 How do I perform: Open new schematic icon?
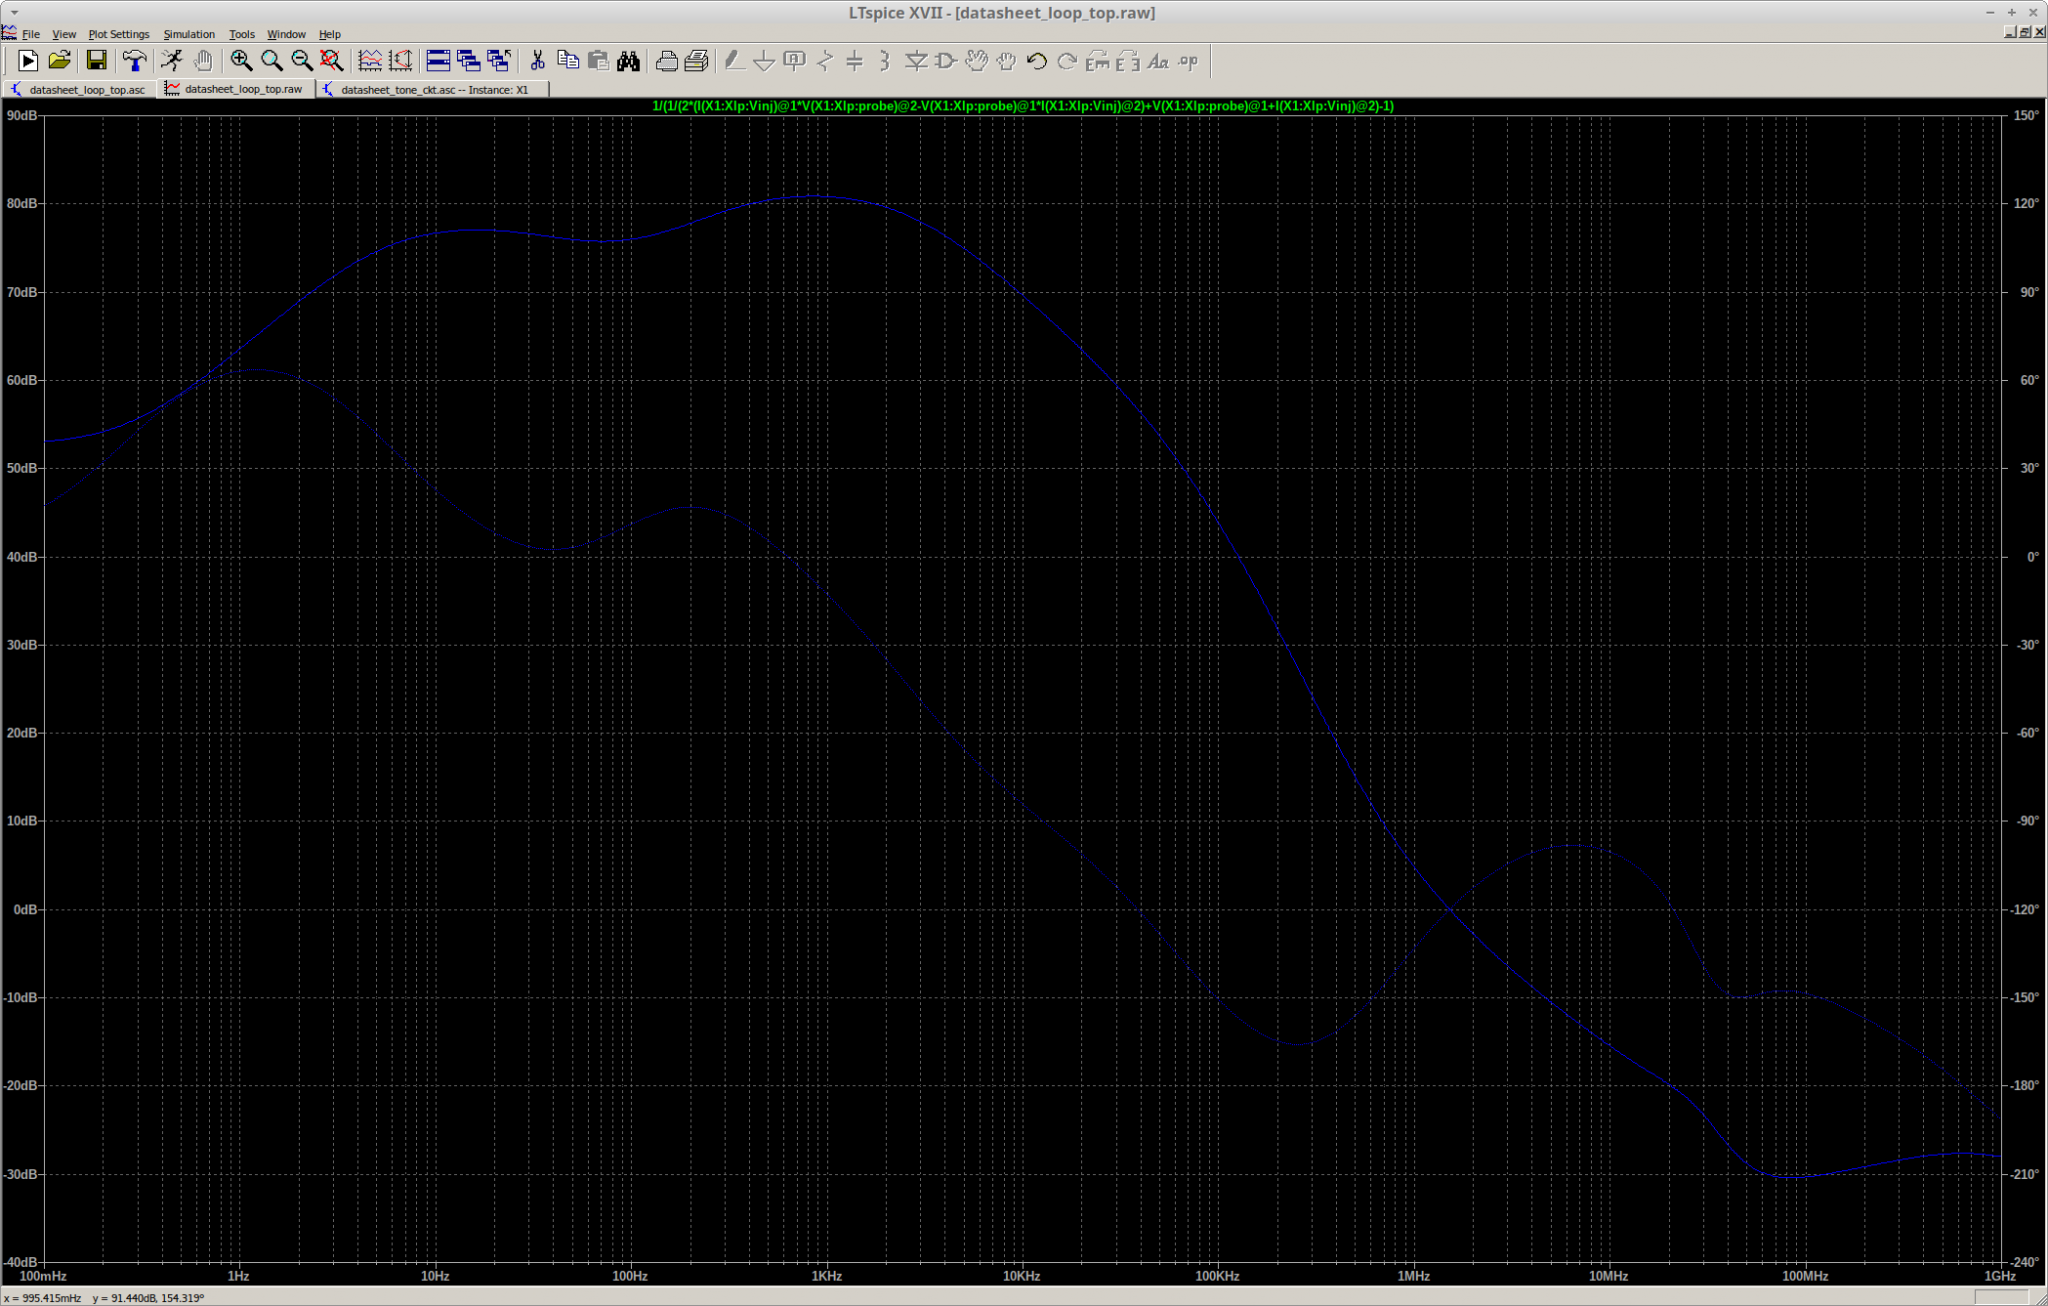point(27,61)
